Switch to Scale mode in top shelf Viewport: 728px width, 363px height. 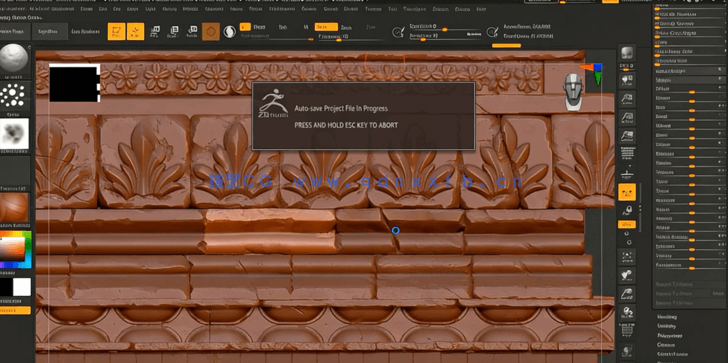point(173,32)
